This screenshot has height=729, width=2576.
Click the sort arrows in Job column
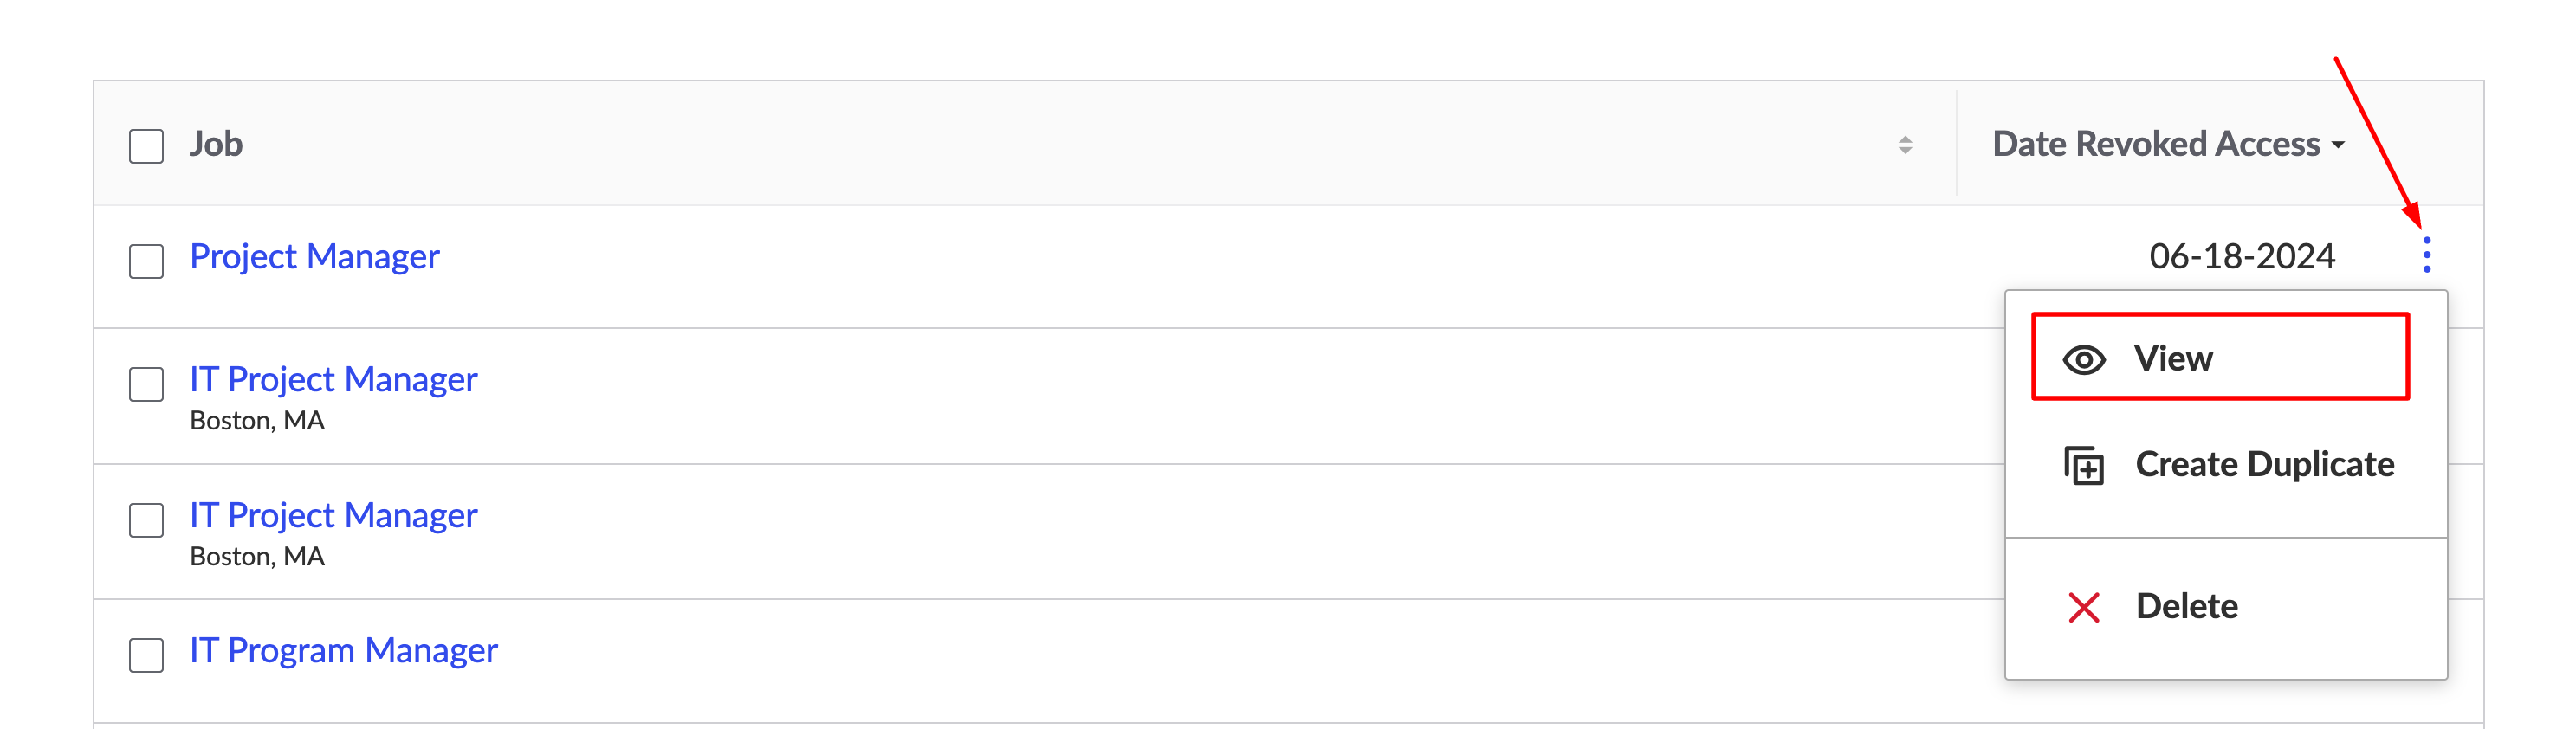1905,145
